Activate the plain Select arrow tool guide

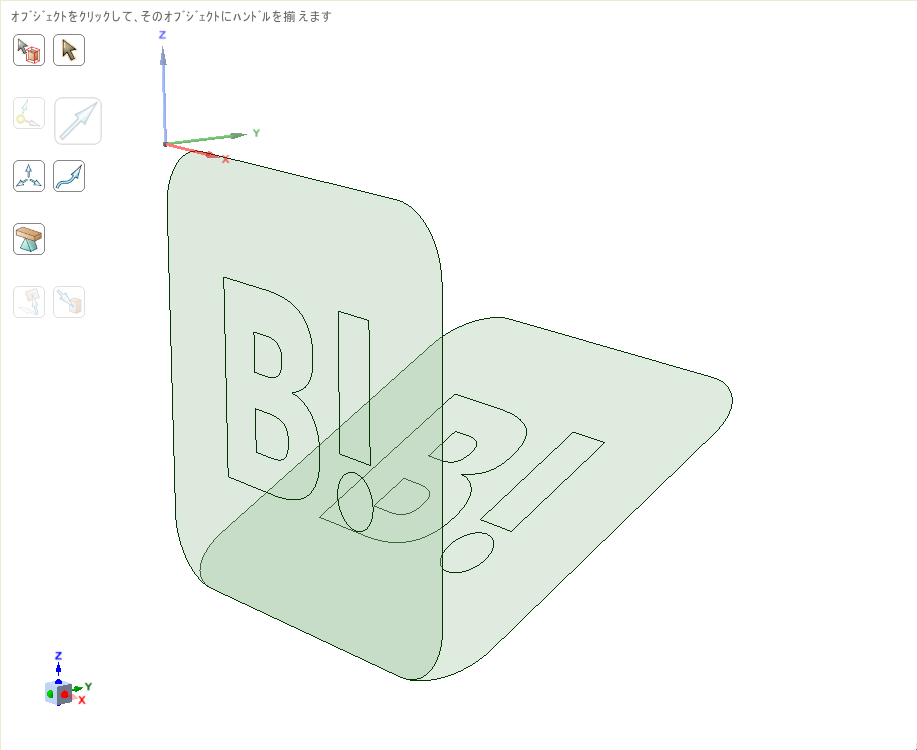[x=69, y=50]
